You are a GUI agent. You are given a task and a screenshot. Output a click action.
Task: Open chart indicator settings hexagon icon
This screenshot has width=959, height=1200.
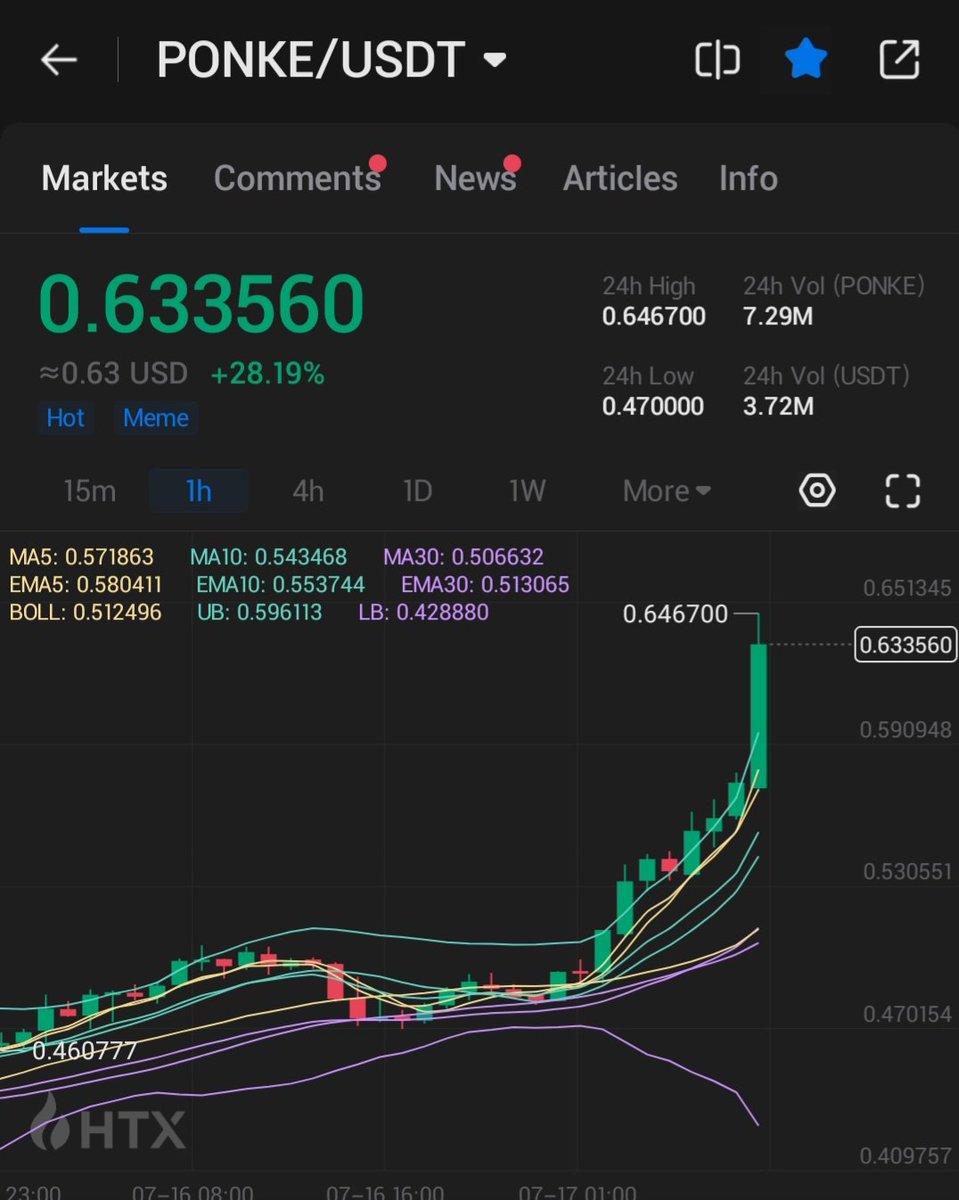817,491
